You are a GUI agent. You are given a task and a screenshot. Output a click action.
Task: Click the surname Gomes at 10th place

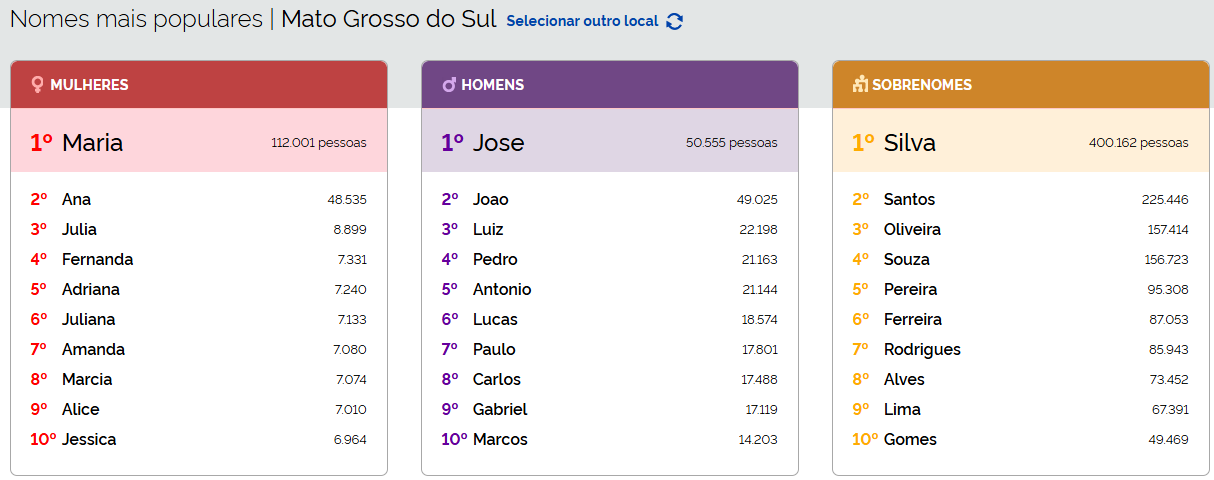910,439
